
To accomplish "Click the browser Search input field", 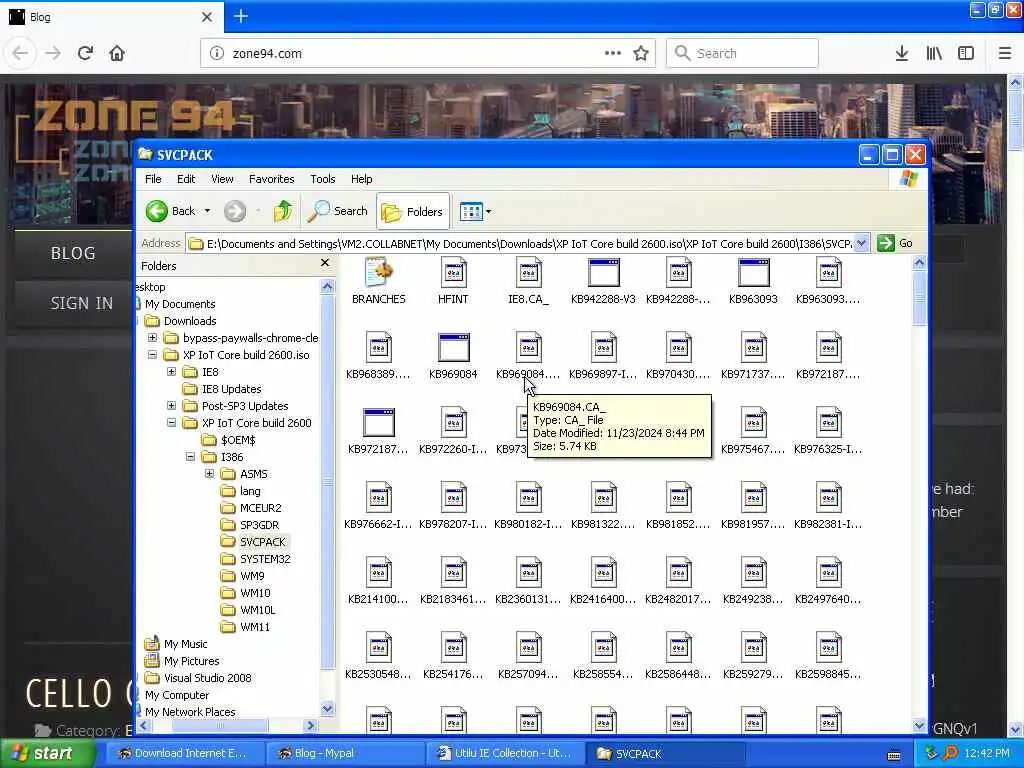I will 742,53.
